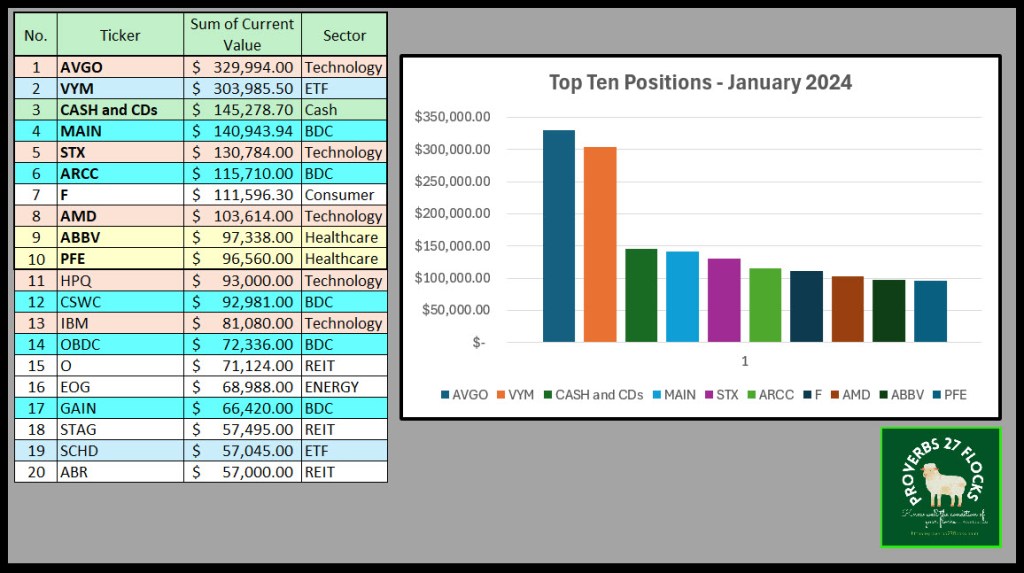Select the No. column header
Screen dimensions: 1024x573
pyautogui.click(x=35, y=35)
